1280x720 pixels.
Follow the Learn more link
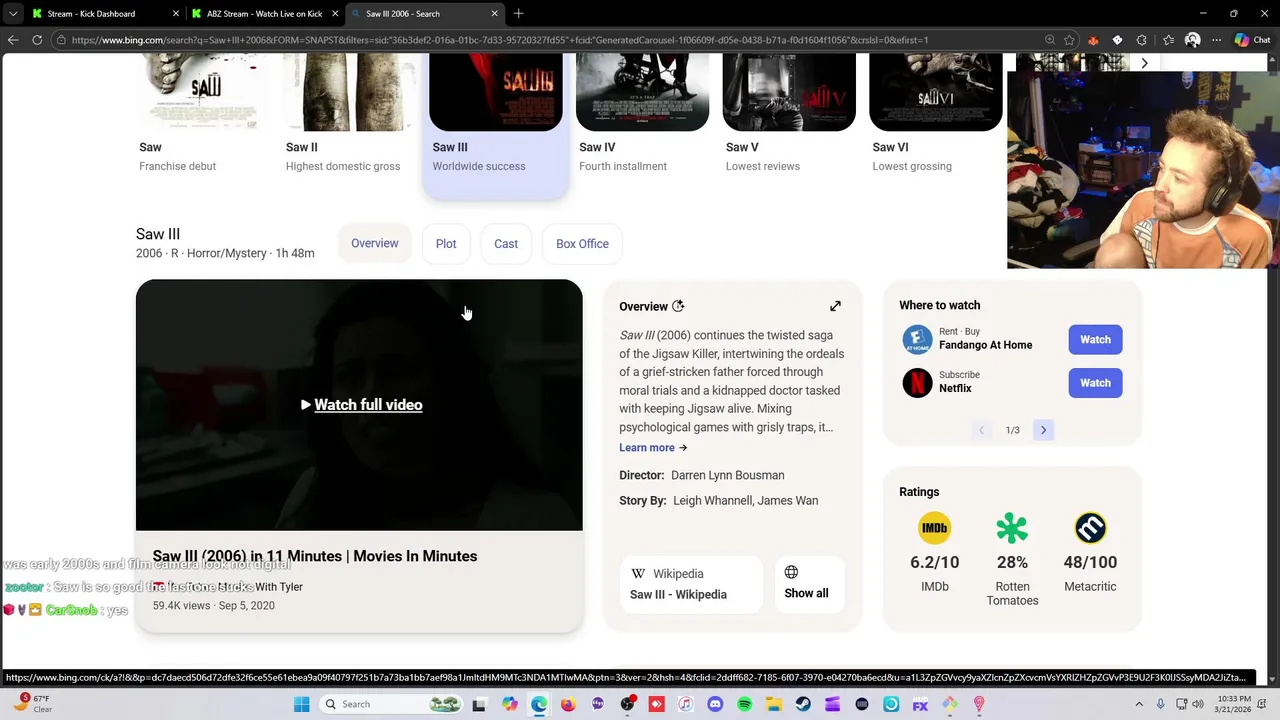tap(653, 447)
